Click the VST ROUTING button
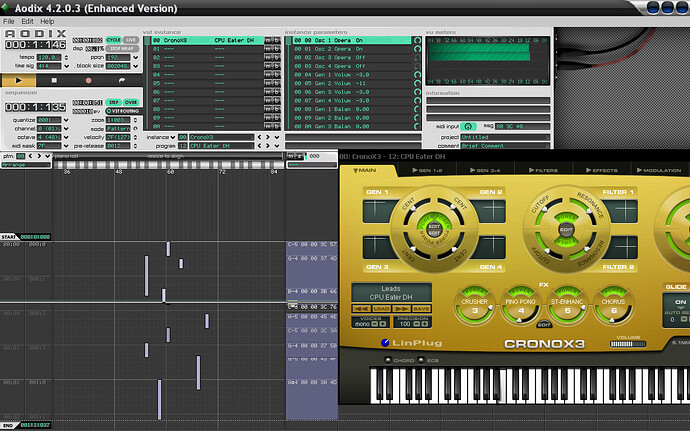The width and height of the screenshot is (690, 431). [123, 111]
